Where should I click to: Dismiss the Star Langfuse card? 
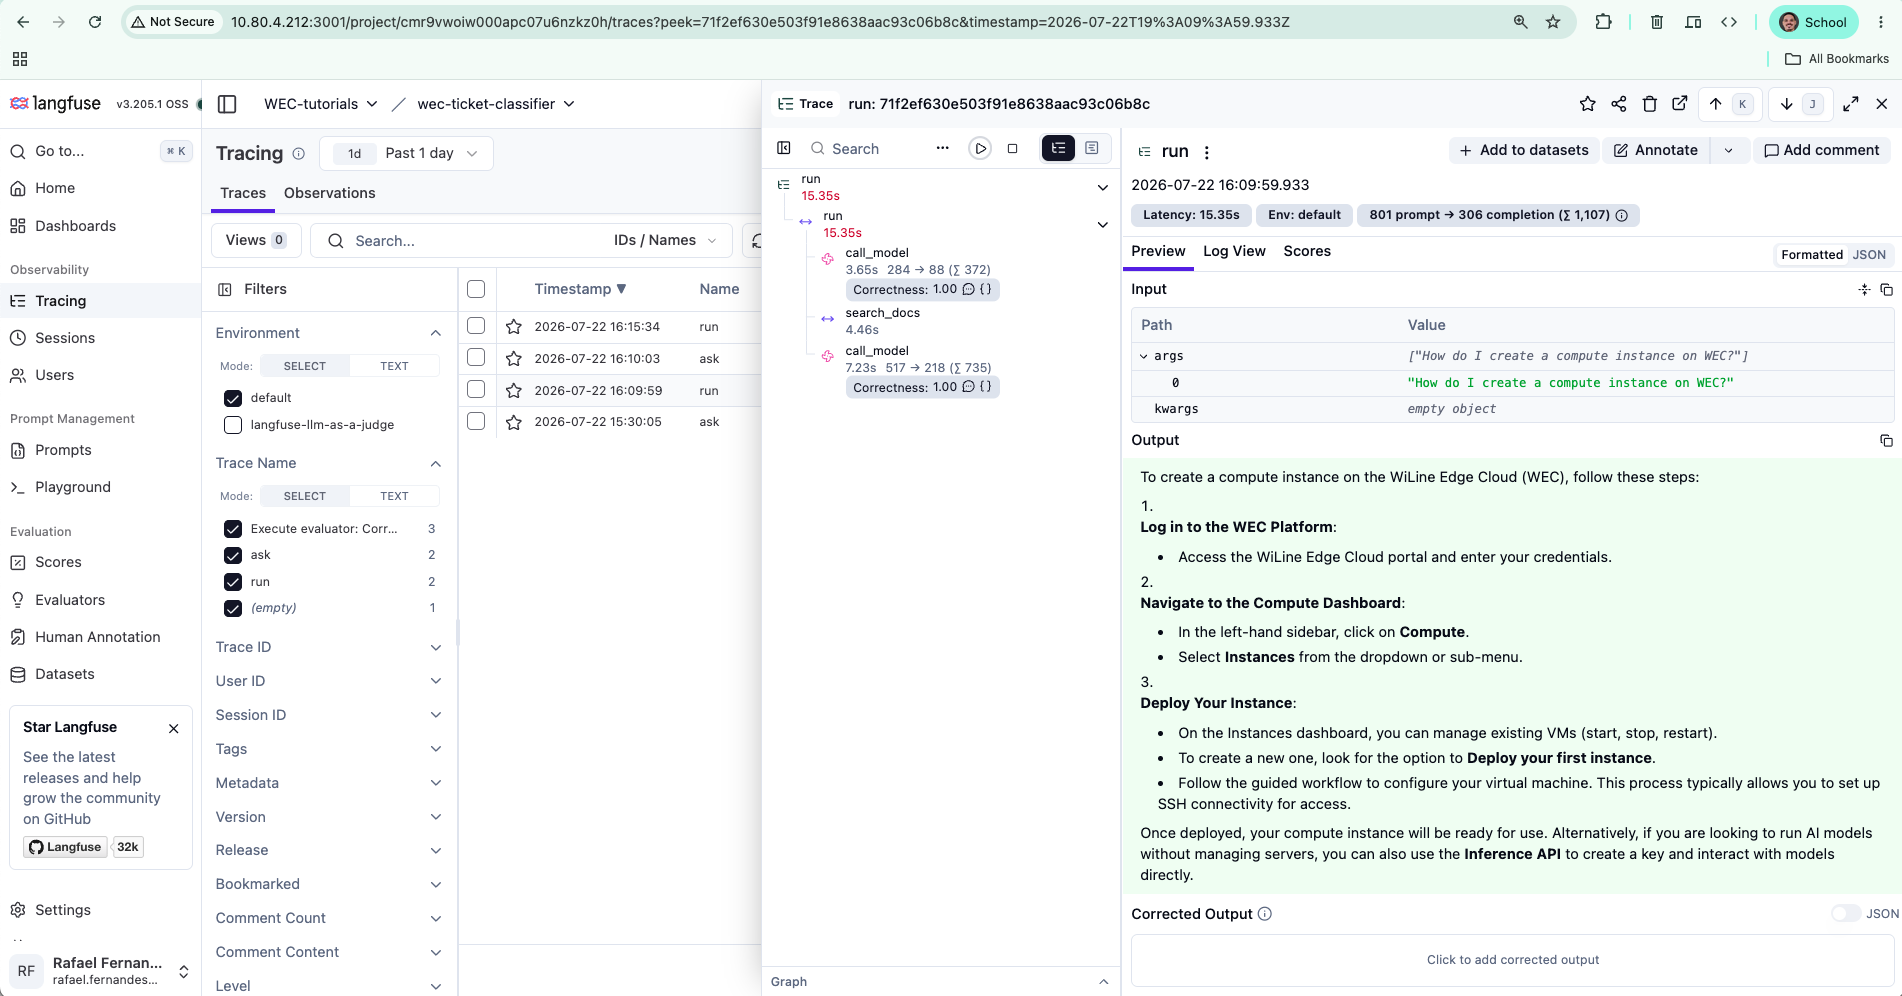(174, 728)
